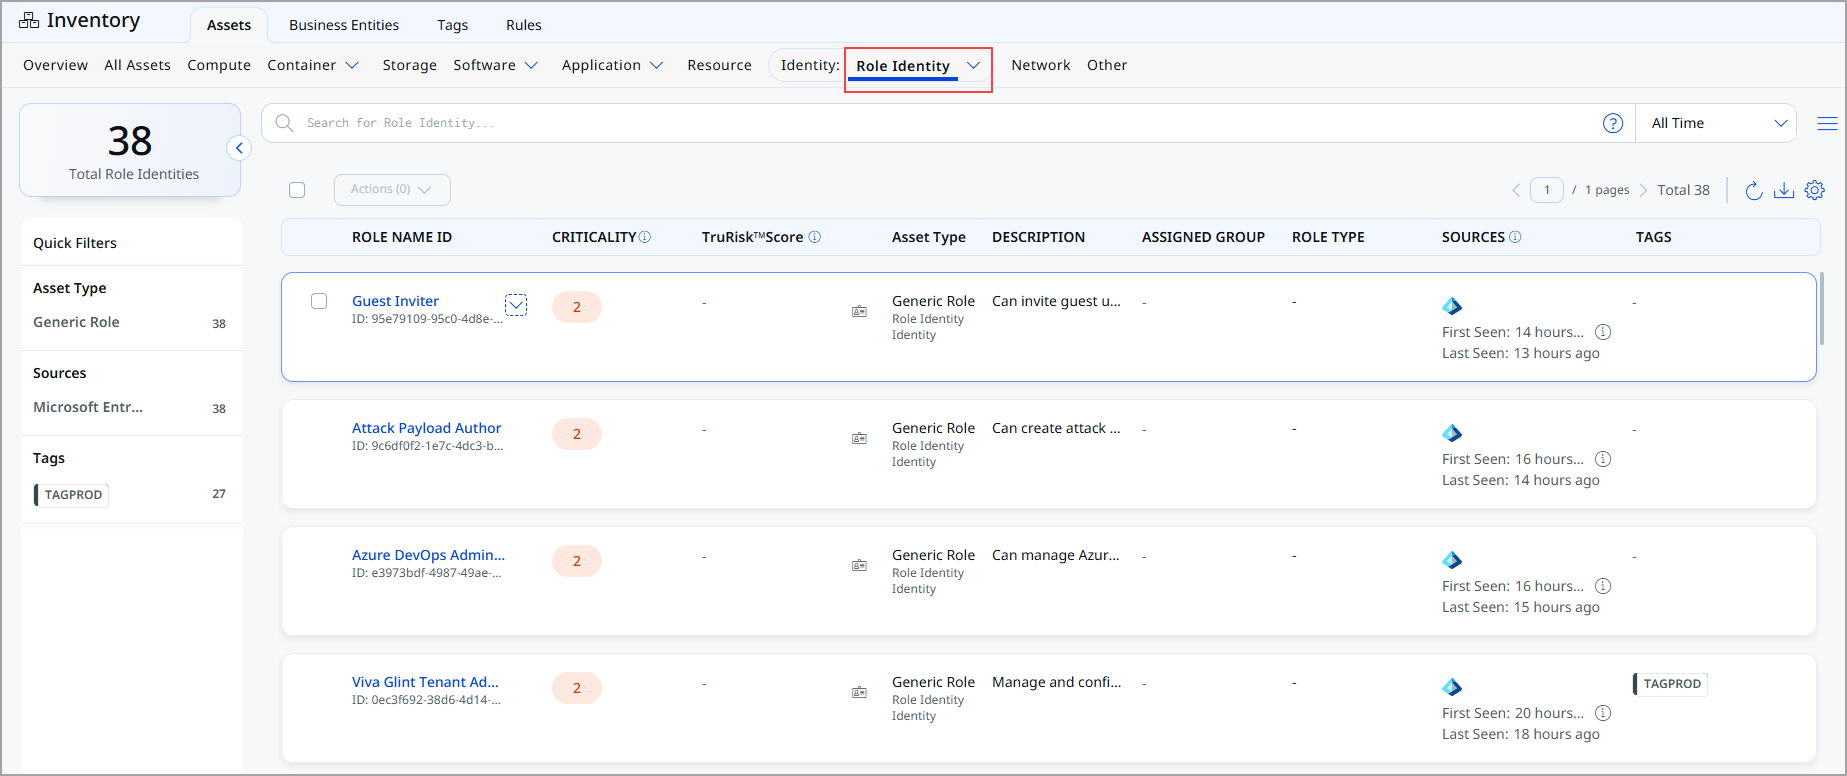
Task: Filter by TAGPROD tag in Quick Filters
Action: 73,495
